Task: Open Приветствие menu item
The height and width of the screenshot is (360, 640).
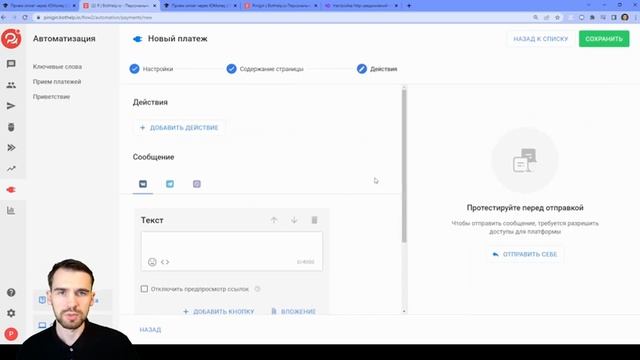Action: [51, 97]
